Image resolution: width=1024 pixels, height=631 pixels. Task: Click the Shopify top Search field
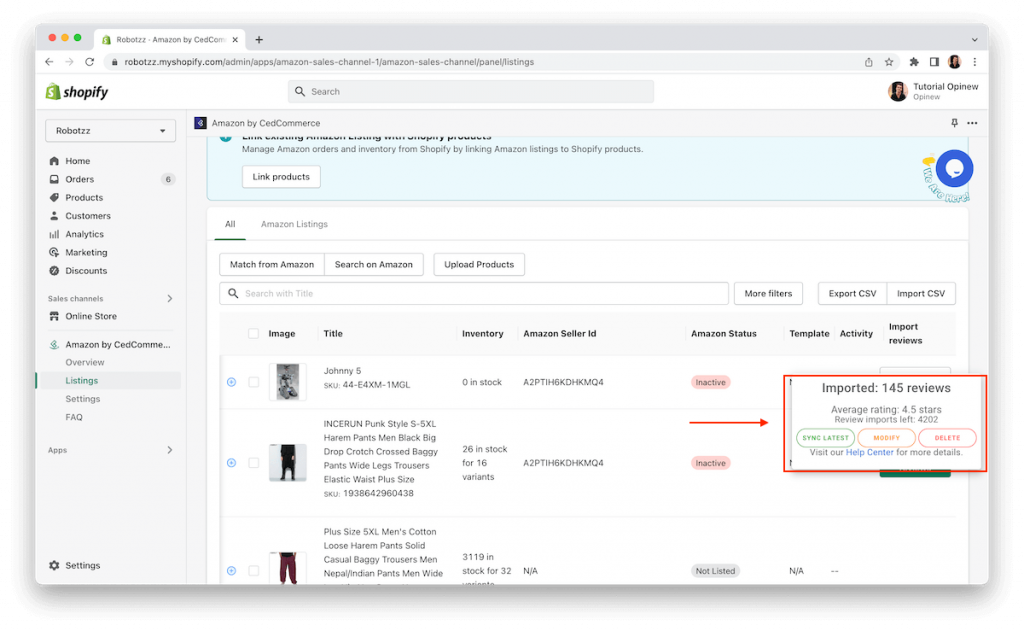click(x=471, y=91)
